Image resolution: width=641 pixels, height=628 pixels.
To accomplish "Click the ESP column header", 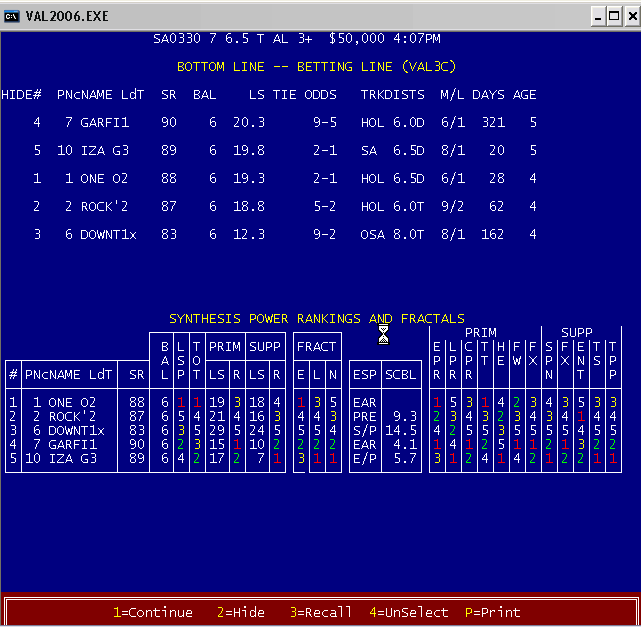I will [365, 375].
